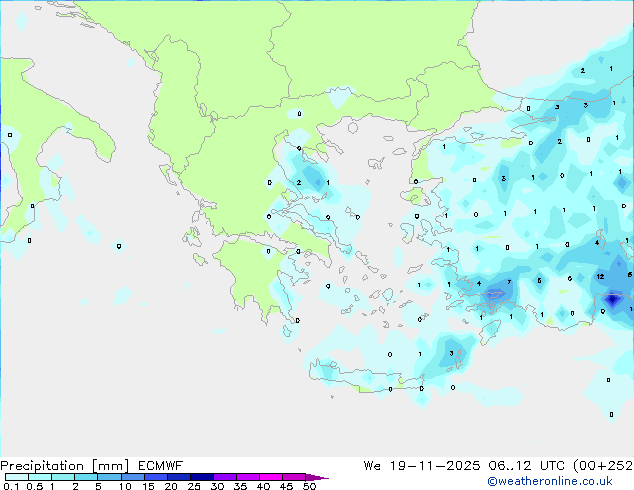Click the "0.1" legend scale label
Image resolution: width=634 pixels, height=490 pixels.
(x=11, y=486)
